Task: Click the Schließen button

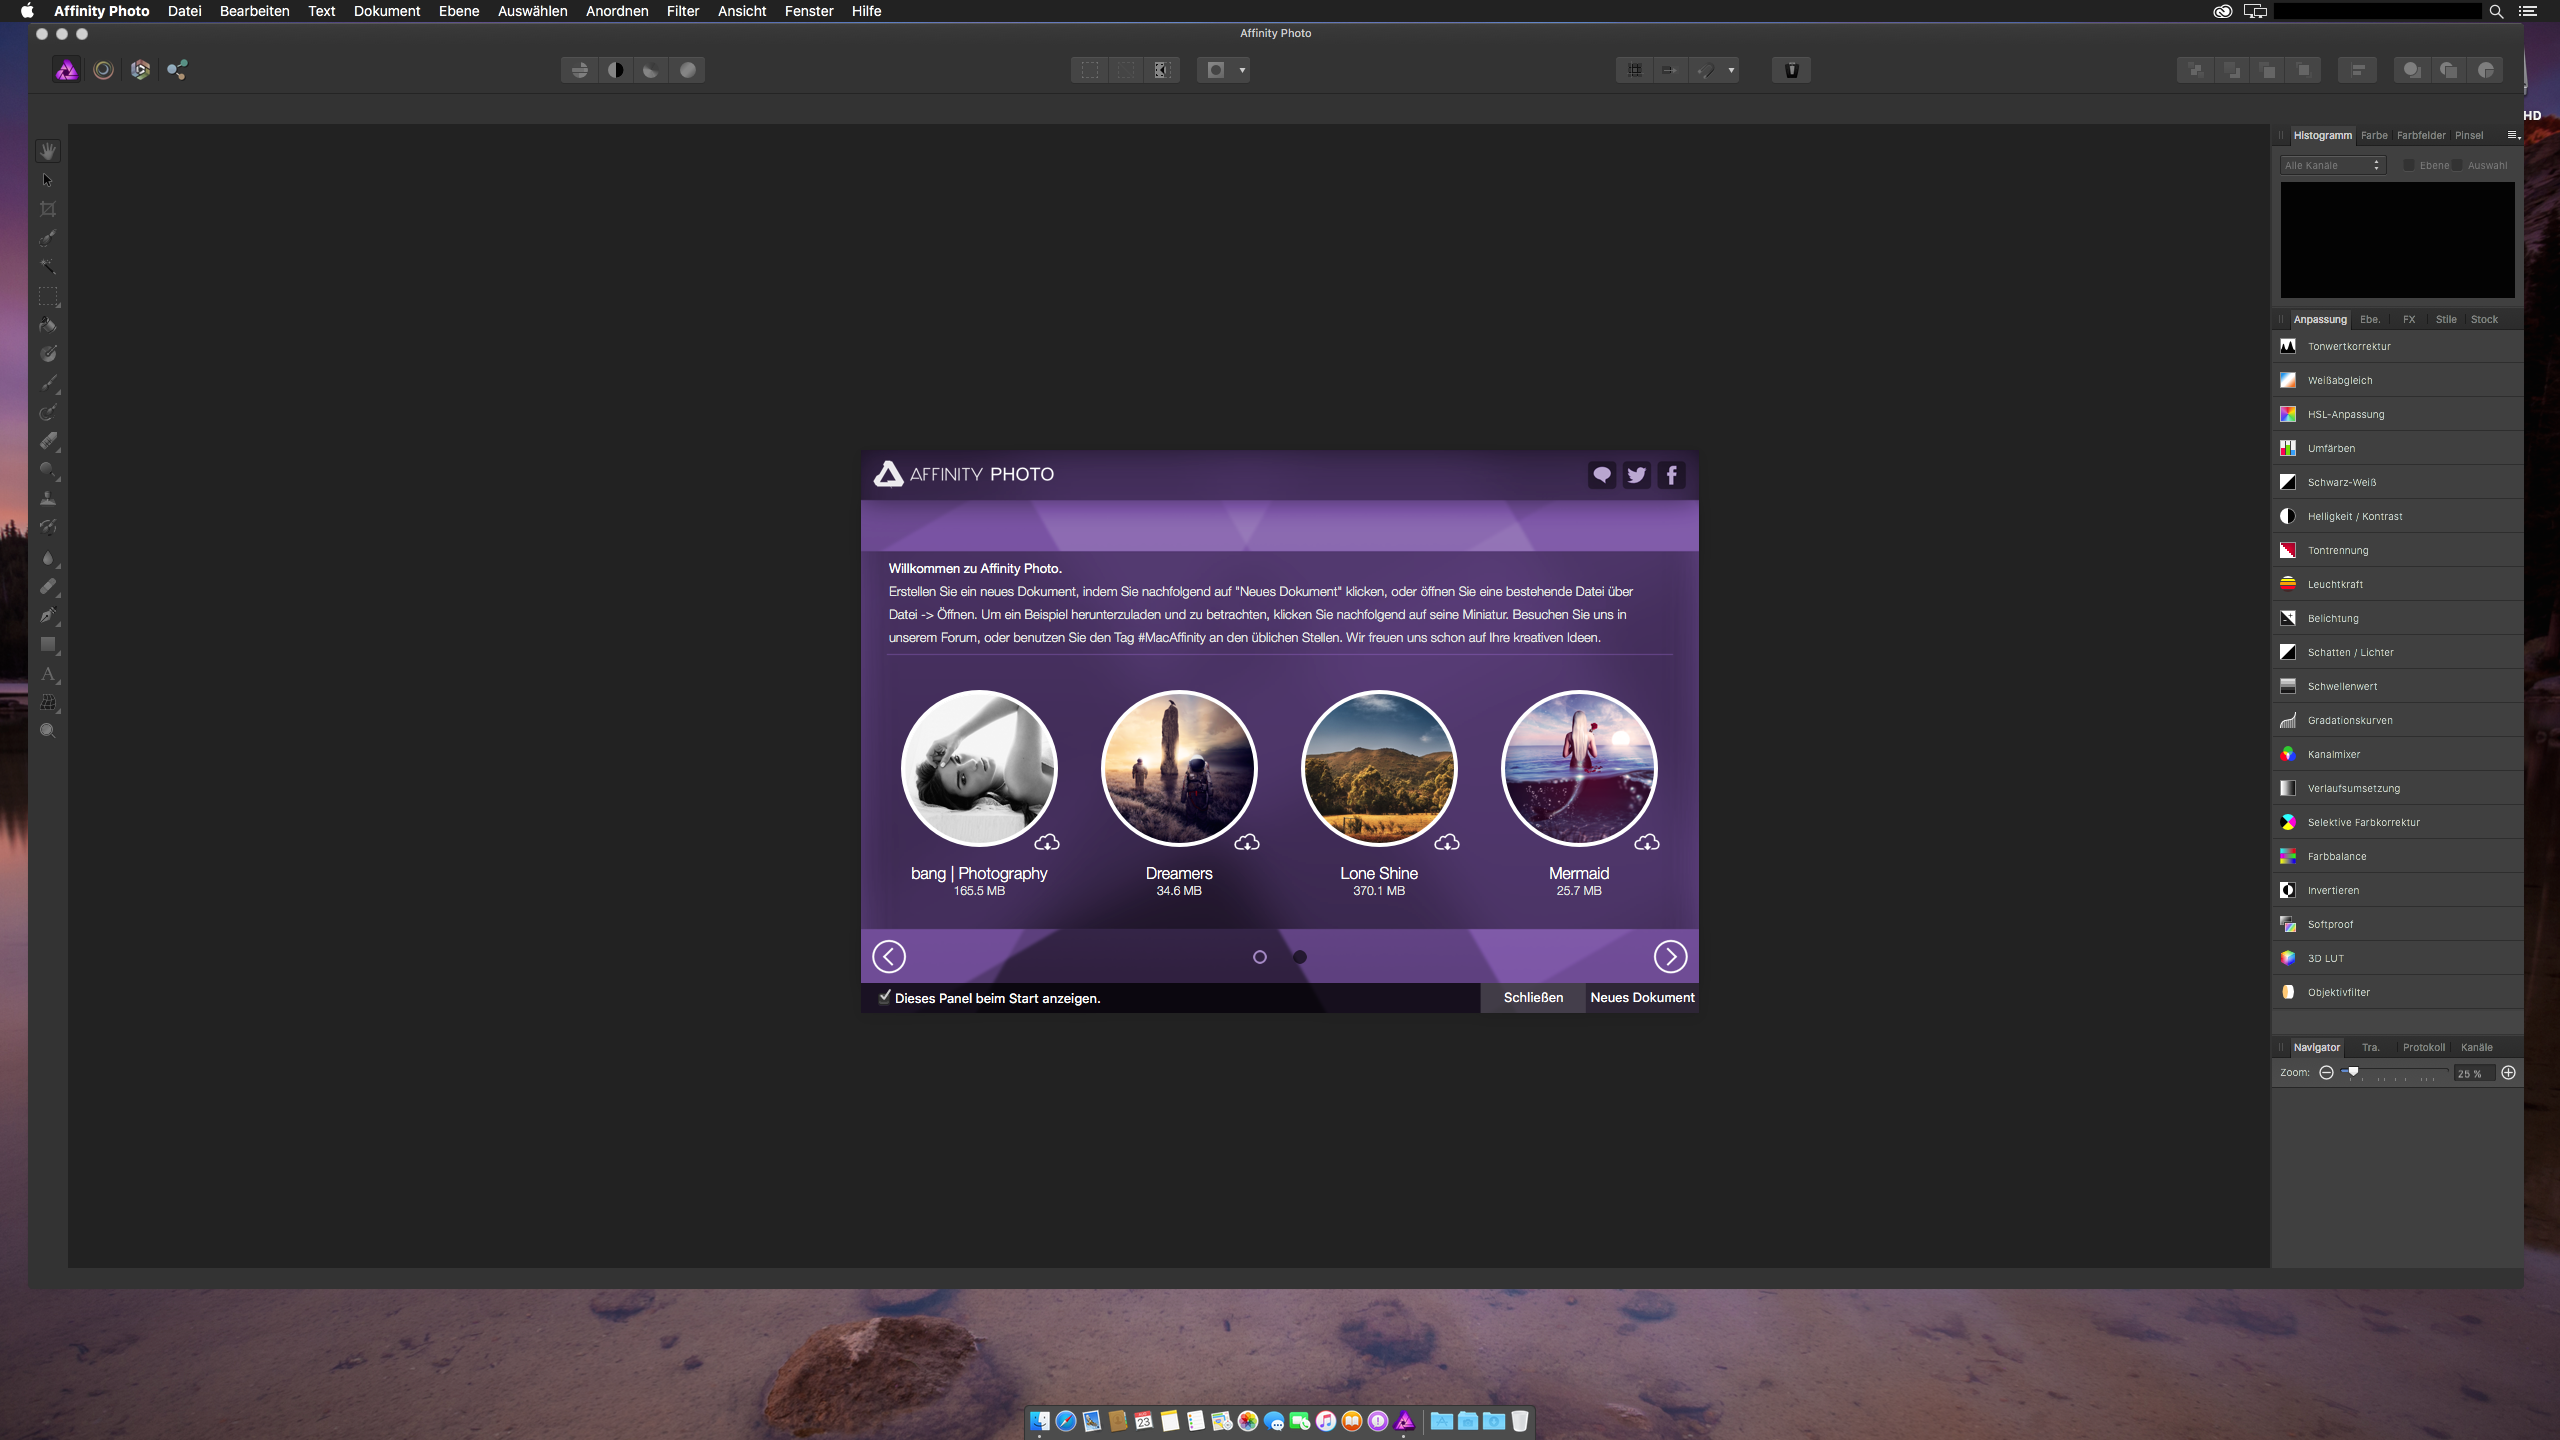Action: (1533, 997)
